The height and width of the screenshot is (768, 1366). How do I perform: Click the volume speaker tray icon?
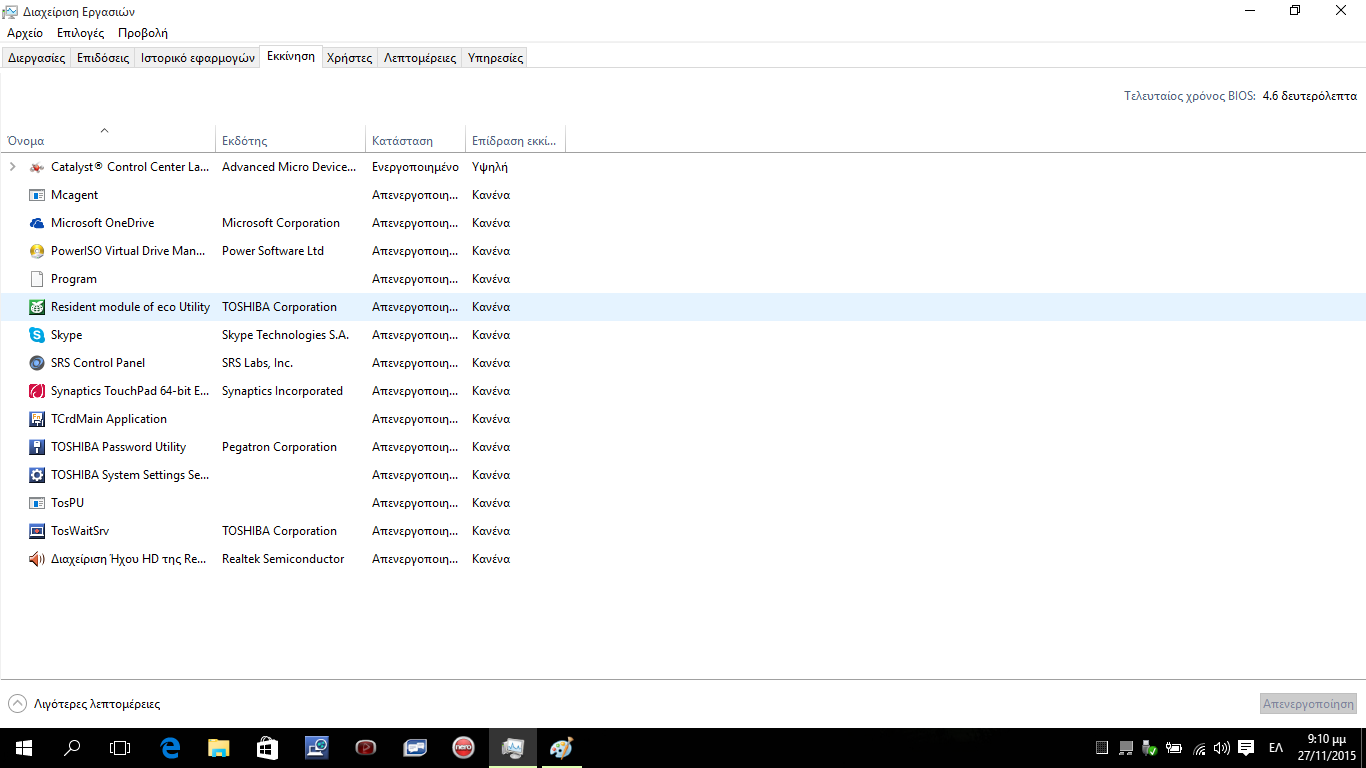(x=1222, y=748)
